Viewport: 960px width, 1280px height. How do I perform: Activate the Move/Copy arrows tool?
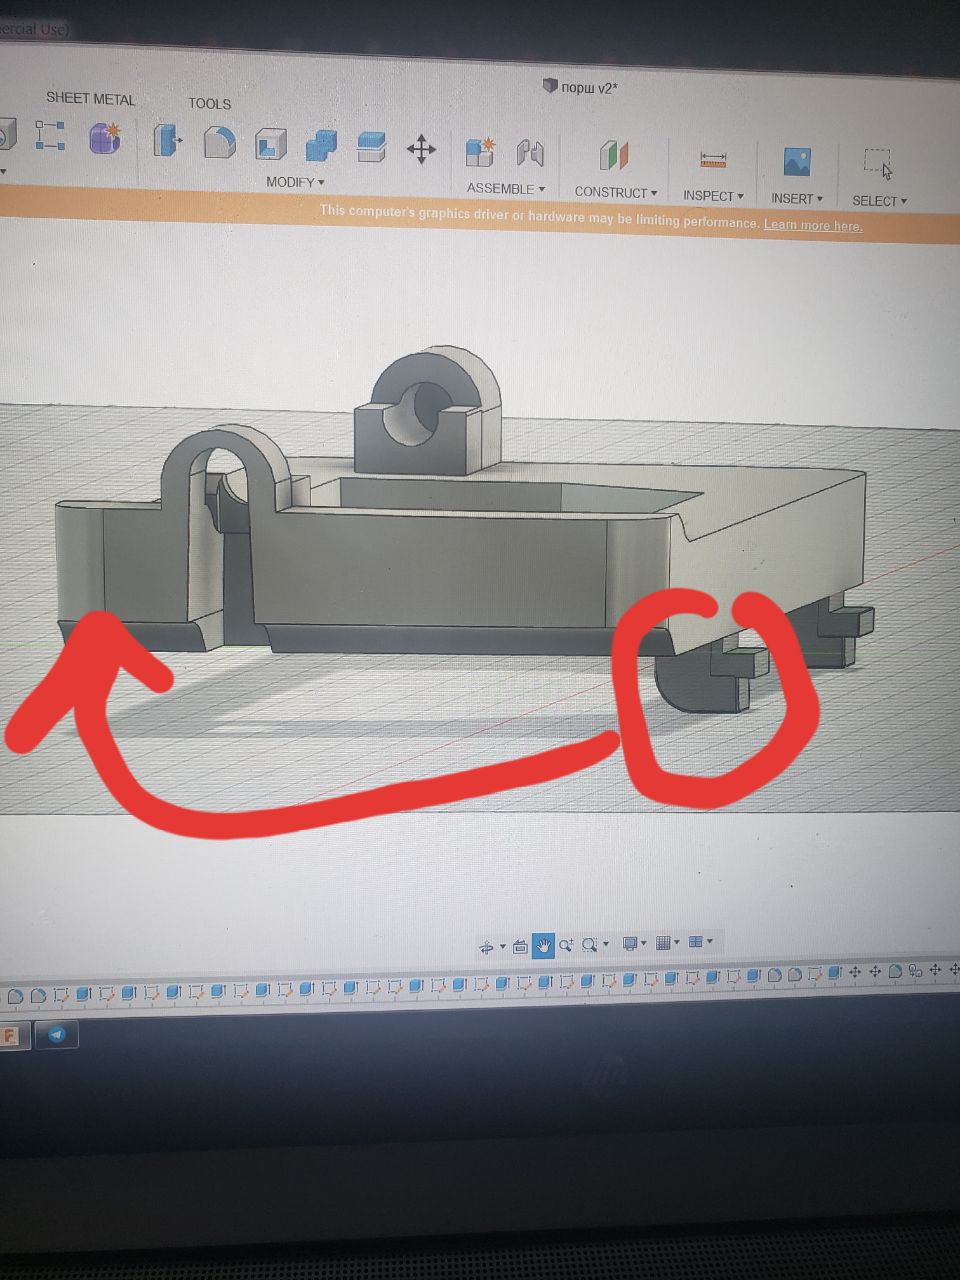(421, 150)
